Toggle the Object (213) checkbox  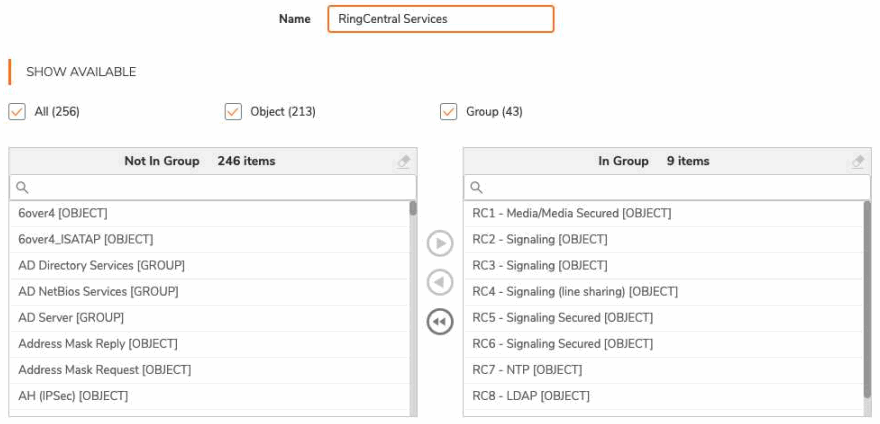(x=233, y=112)
